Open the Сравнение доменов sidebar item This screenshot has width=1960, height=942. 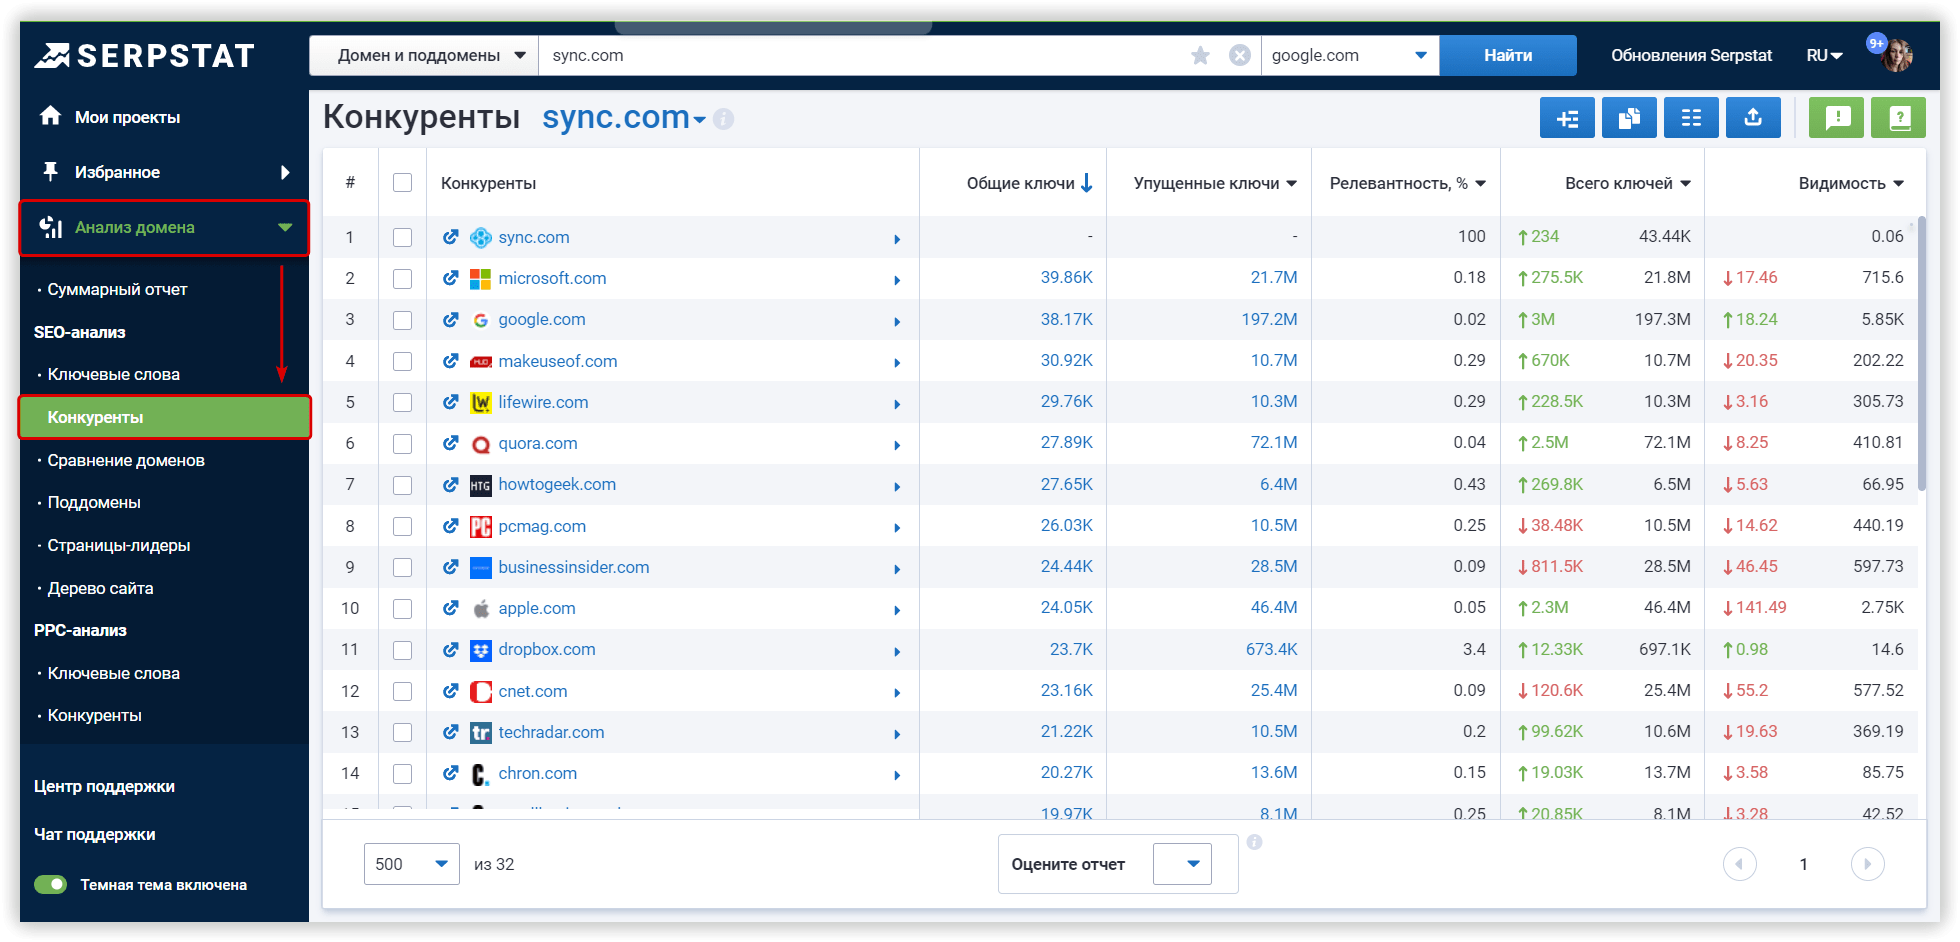(127, 460)
